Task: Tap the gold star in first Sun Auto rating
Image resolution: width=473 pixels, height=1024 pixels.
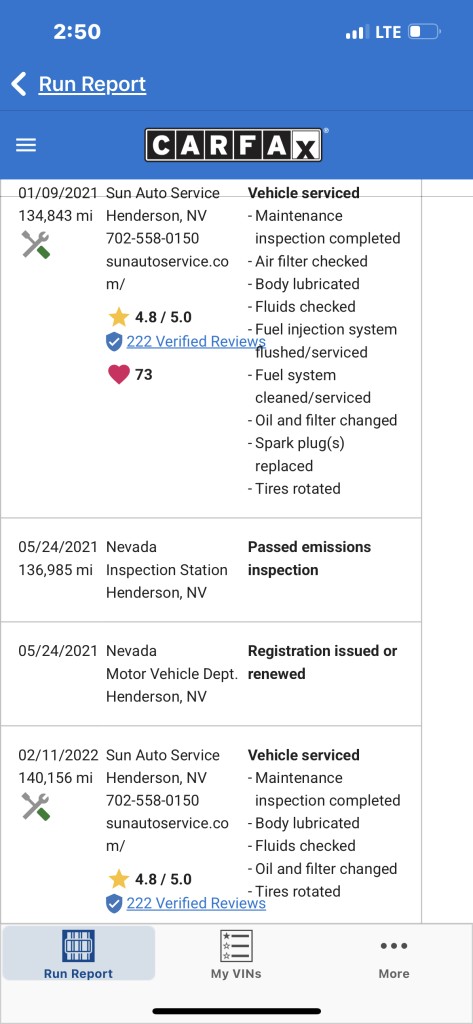Action: (x=118, y=317)
